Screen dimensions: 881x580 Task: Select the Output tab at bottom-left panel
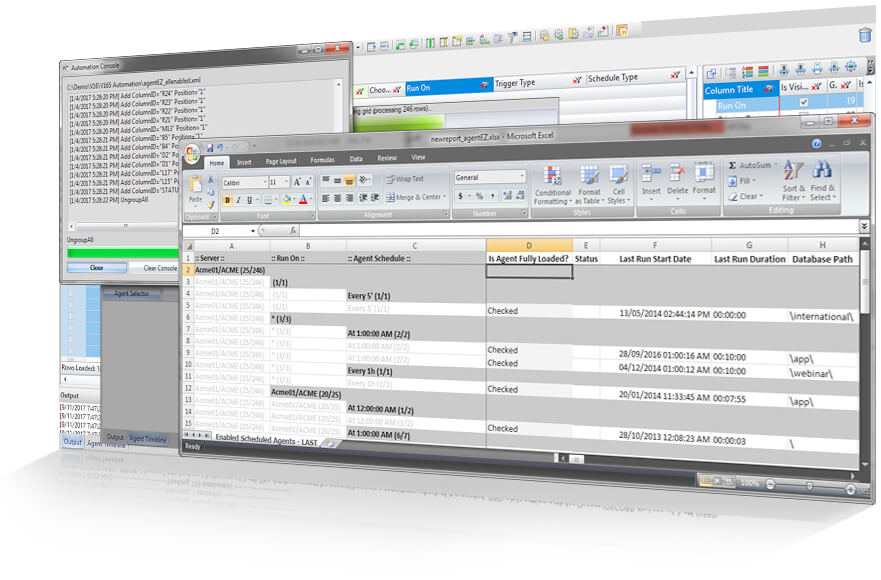tap(72, 442)
